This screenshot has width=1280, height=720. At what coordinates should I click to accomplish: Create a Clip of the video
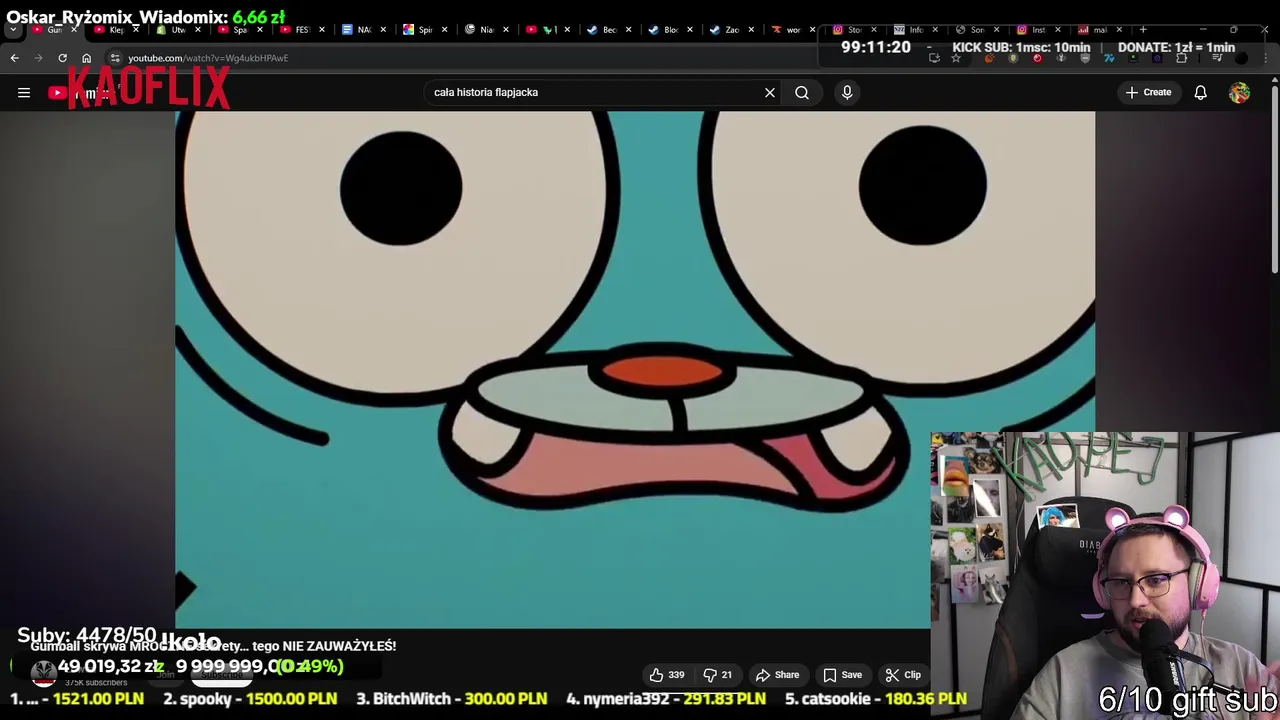click(x=903, y=675)
